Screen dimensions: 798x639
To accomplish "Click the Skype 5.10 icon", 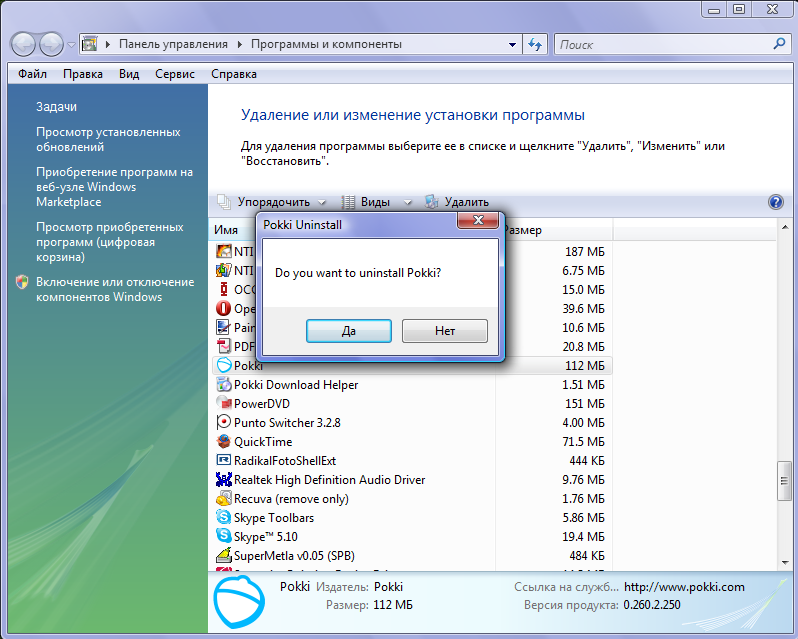I will (223, 536).
